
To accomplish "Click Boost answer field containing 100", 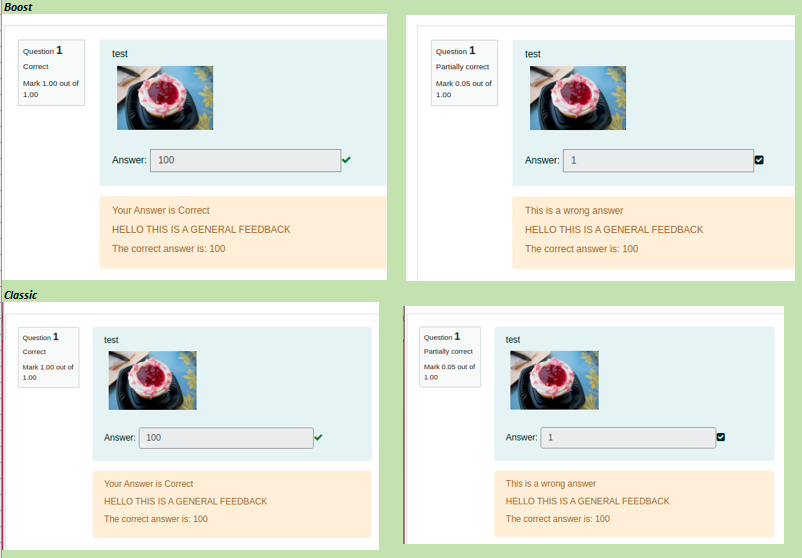I will pyautogui.click(x=246, y=160).
